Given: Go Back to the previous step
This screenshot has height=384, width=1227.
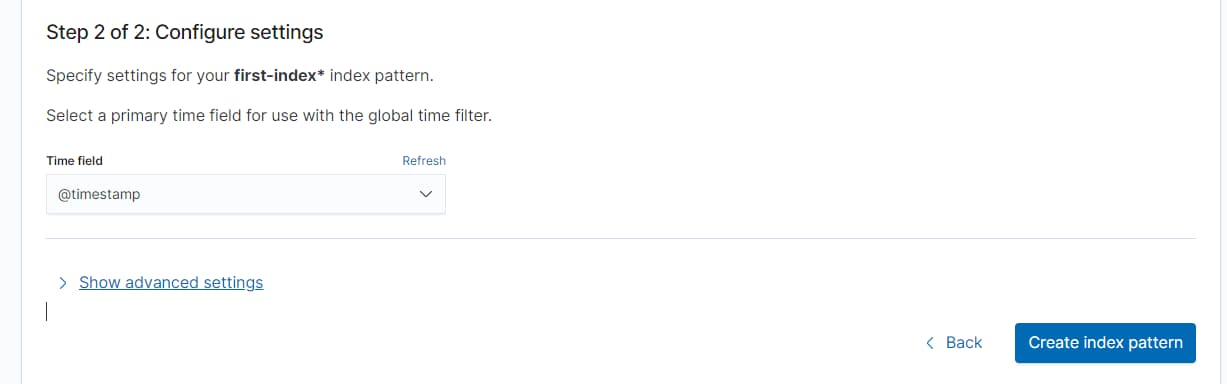Looking at the screenshot, I should point(954,342).
